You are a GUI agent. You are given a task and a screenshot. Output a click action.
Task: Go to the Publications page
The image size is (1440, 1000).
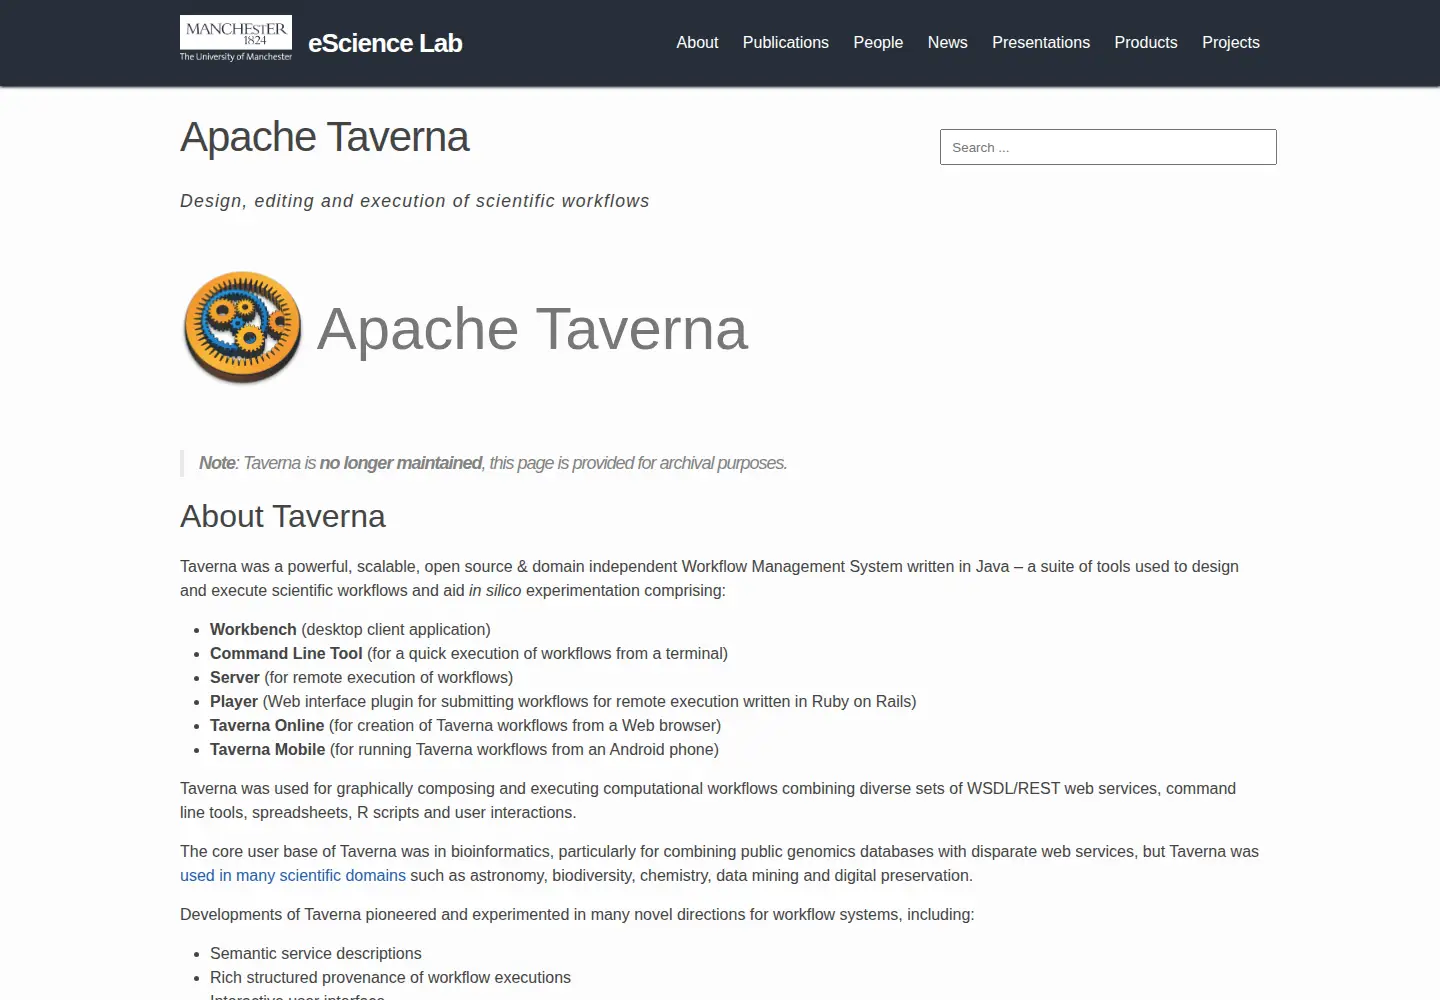785,42
